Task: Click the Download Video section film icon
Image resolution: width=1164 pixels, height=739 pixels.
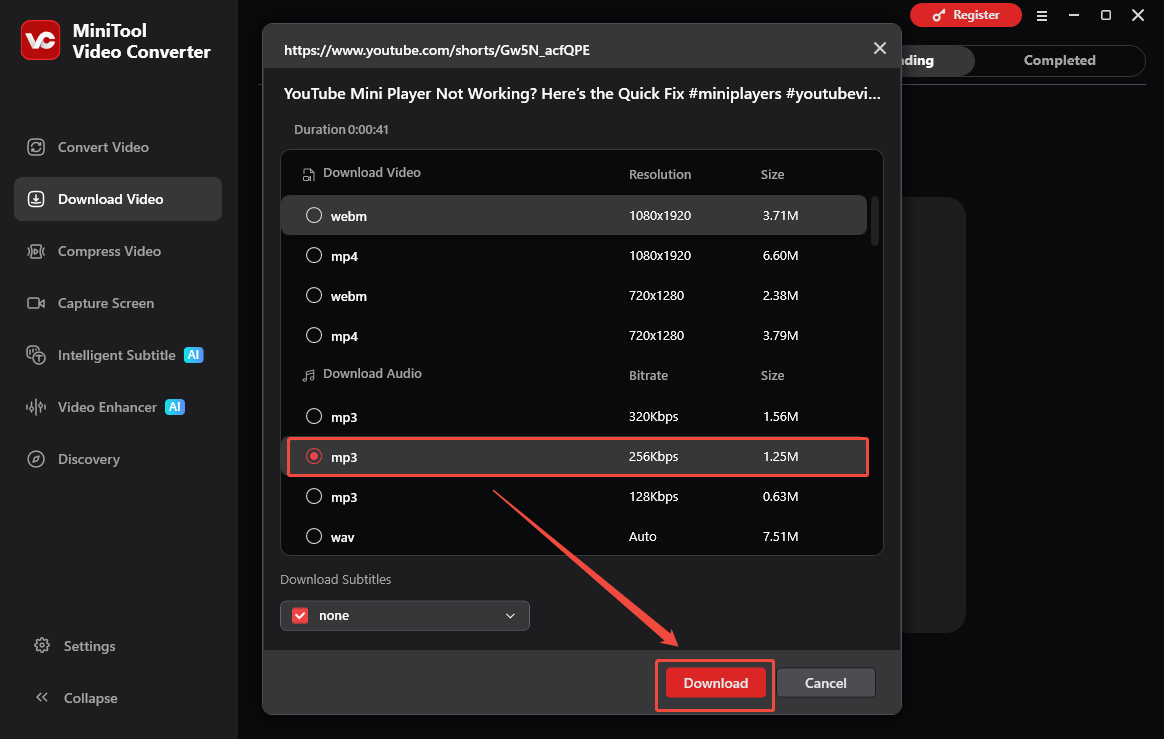Action: pos(308,175)
